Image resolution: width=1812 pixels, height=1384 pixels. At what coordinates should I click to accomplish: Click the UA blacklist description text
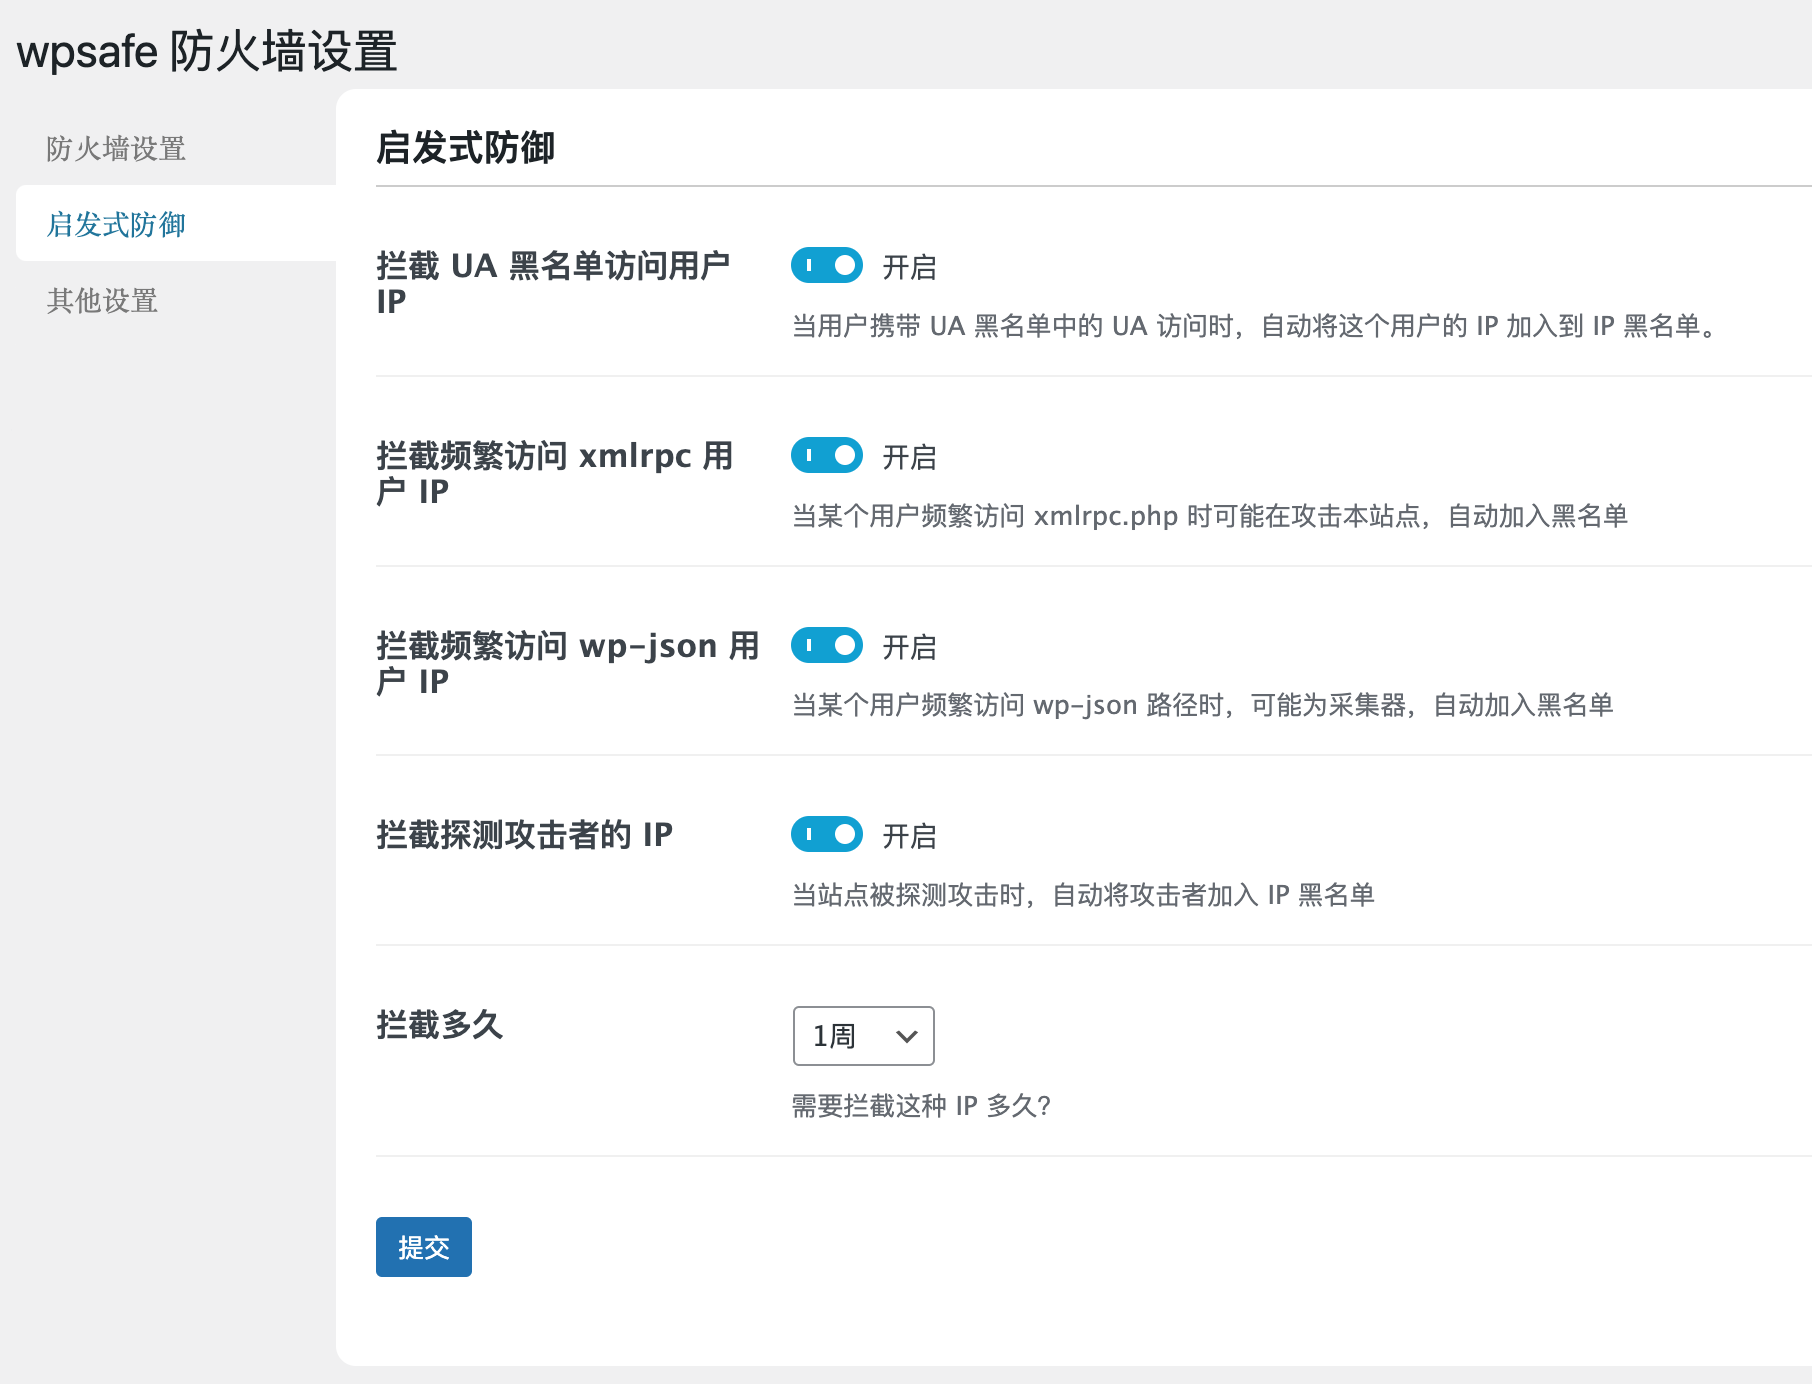[1255, 326]
